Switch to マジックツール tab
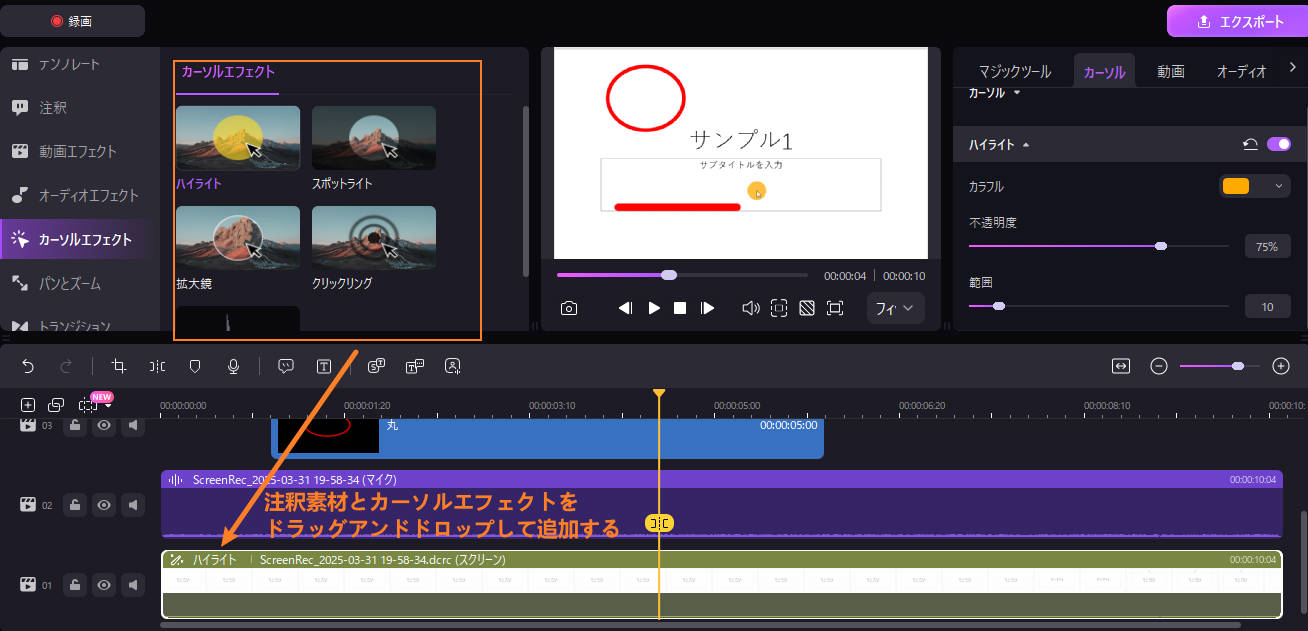This screenshot has height=631, width=1308. pyautogui.click(x=1014, y=71)
